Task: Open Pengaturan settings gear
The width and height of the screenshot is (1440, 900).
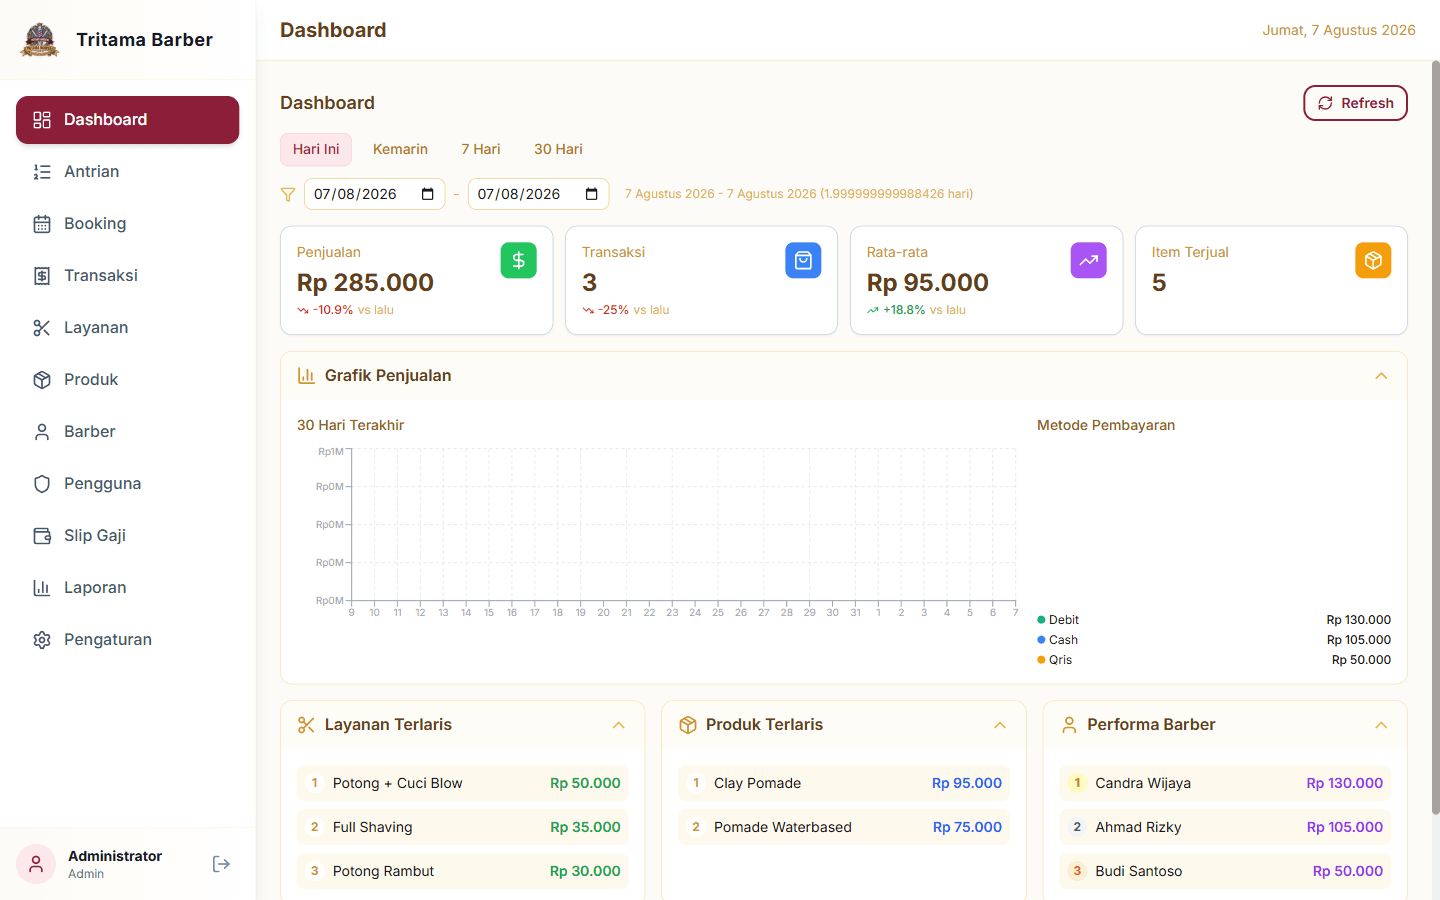Action: (127, 640)
